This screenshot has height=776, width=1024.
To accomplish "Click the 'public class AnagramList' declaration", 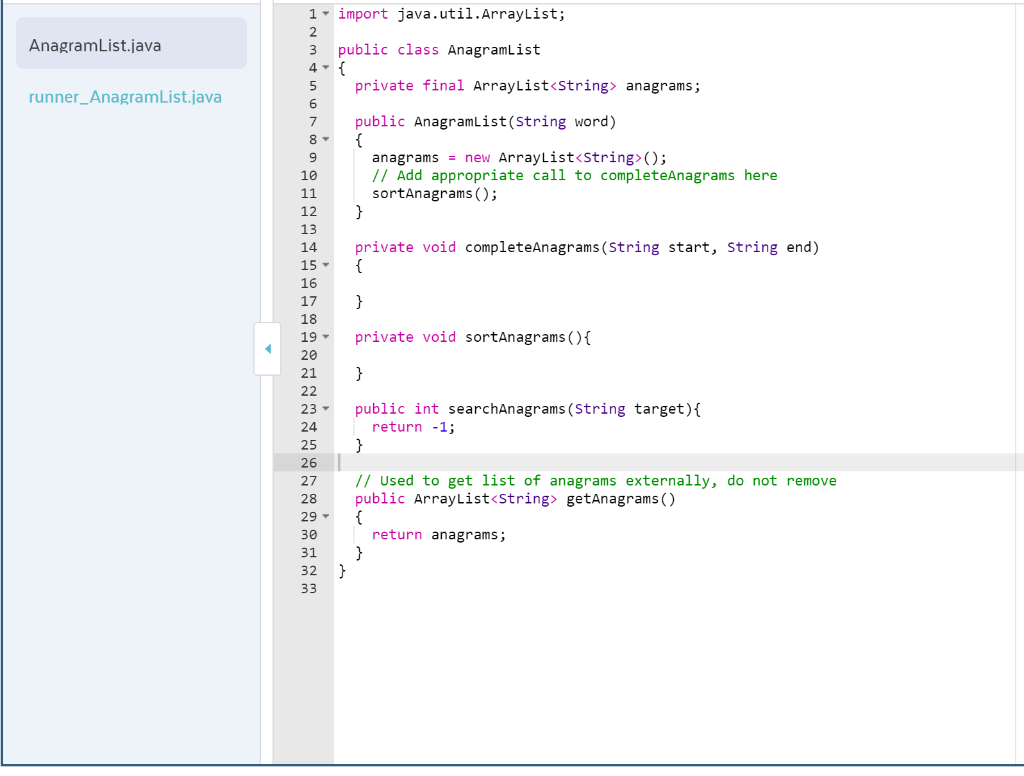I will pyautogui.click(x=439, y=50).
